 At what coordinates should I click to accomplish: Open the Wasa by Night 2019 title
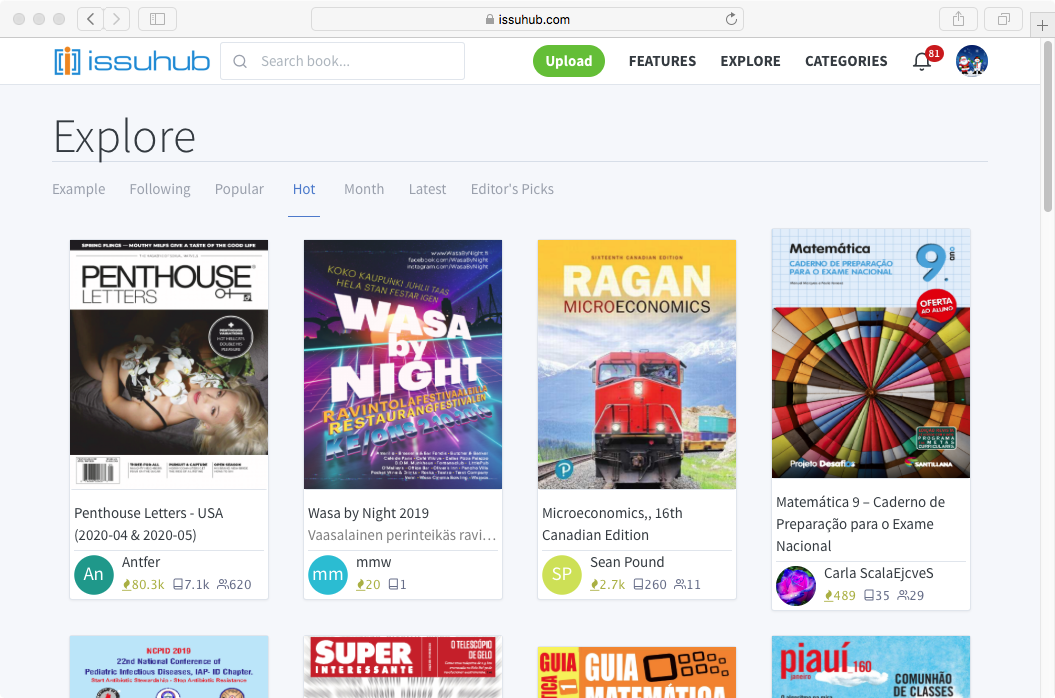[368, 513]
